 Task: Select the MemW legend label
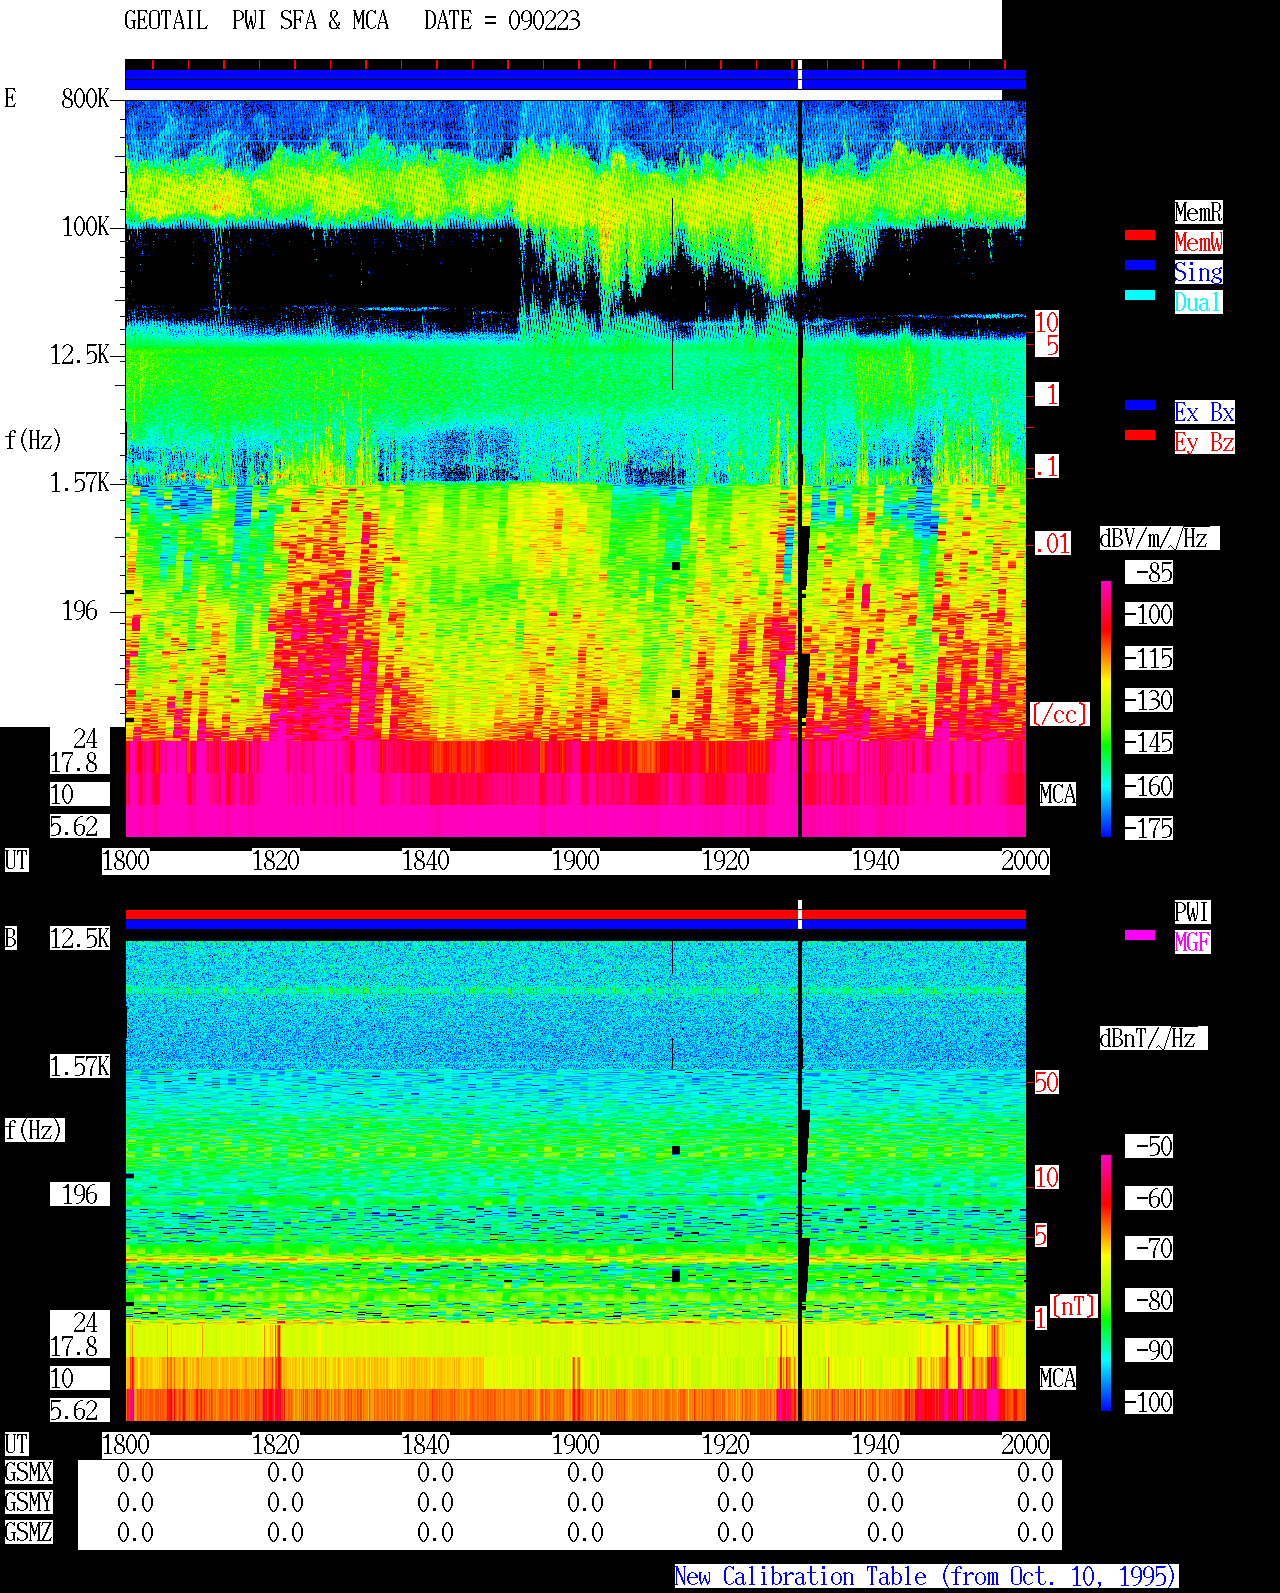point(1198,242)
